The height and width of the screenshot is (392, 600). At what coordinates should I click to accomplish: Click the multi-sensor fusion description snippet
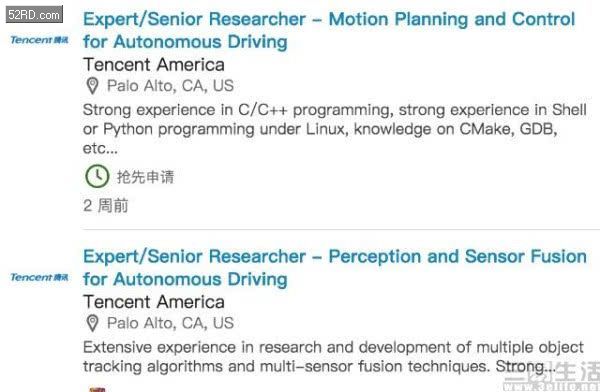pyautogui.click(x=333, y=357)
